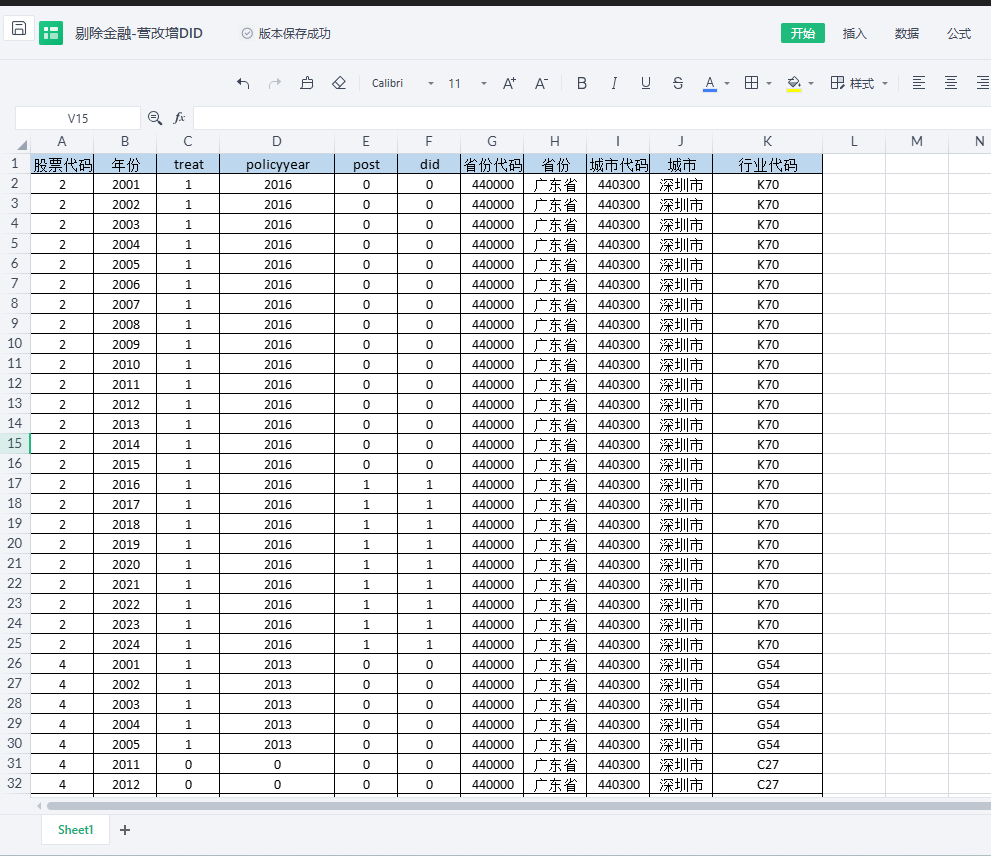991x856 pixels.
Task: Toggle strikethrough formatting
Action: click(678, 84)
